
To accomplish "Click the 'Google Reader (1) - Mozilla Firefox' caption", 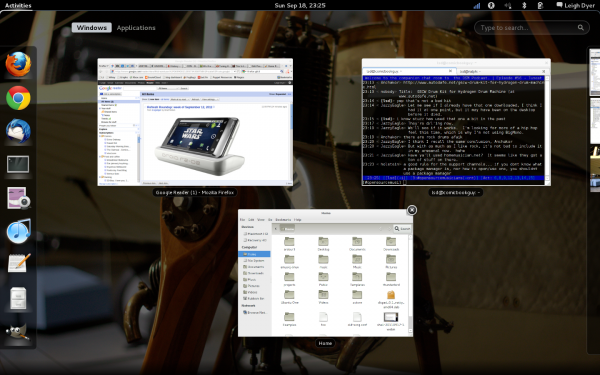I will [195, 192].
